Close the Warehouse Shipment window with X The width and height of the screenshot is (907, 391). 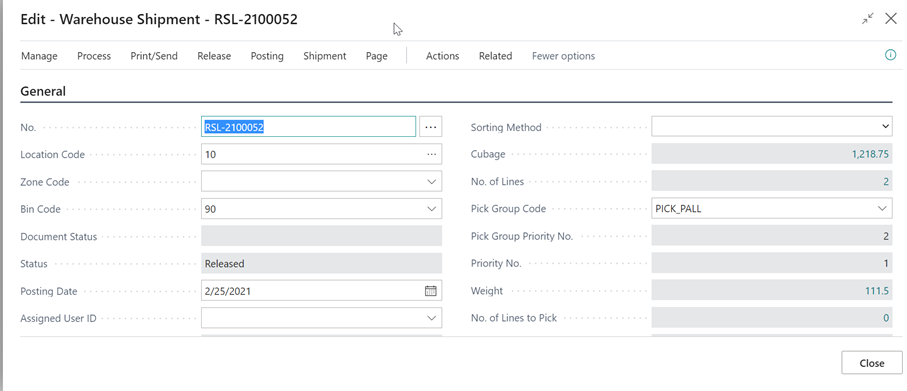coord(891,19)
